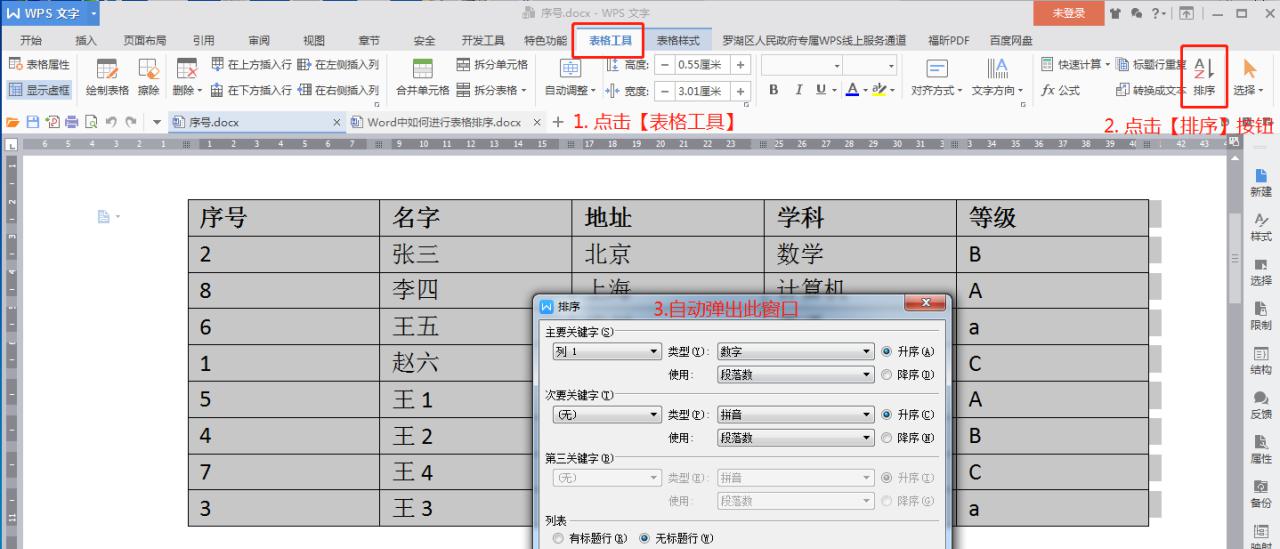
Task: Click the fx 公式 formula button
Action: pos(1061,90)
